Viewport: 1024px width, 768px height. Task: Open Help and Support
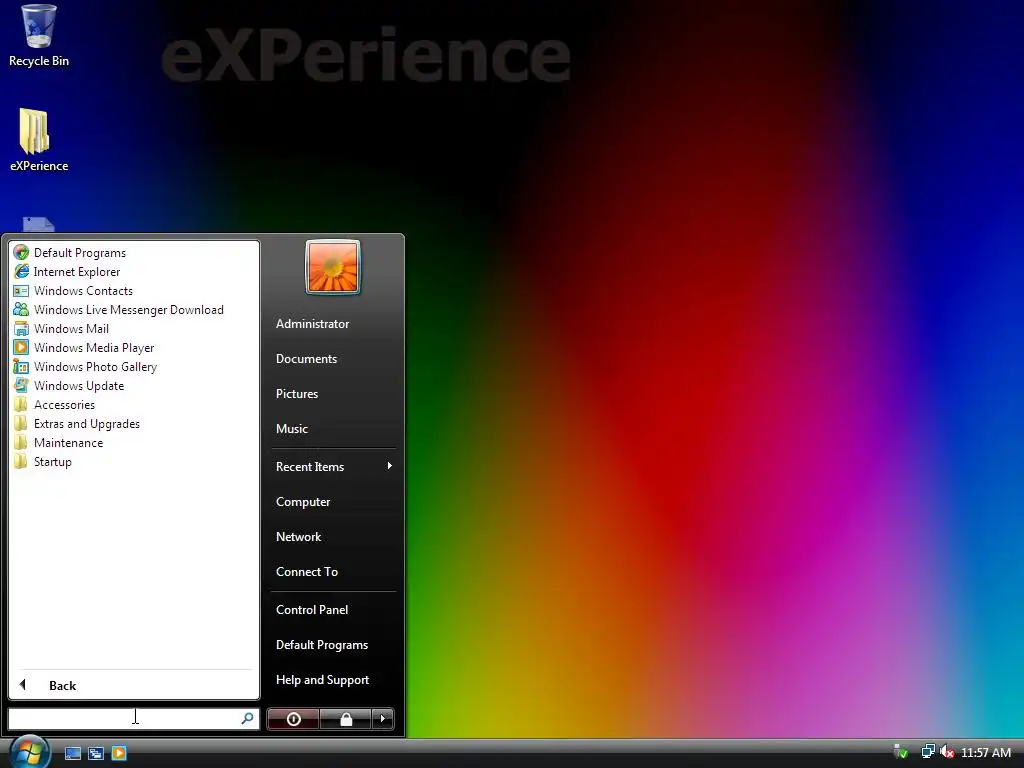(322, 680)
